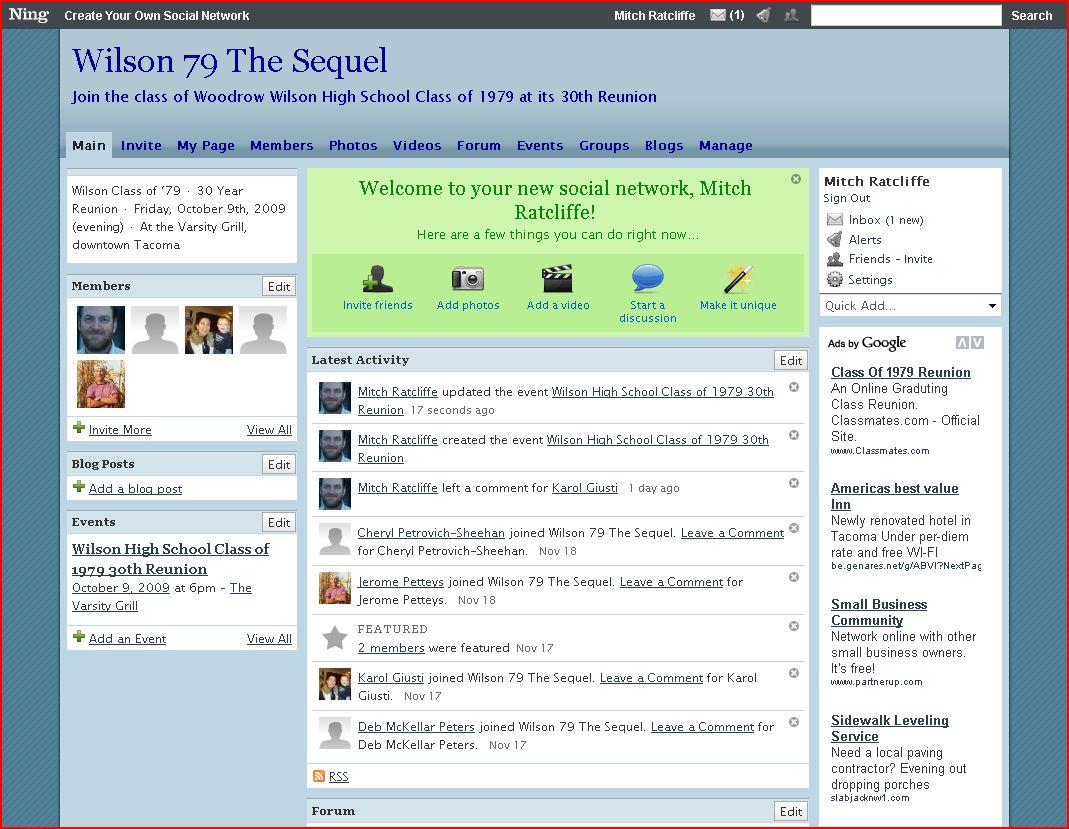
Task: Open the friends icon in top bar
Action: coord(791,15)
